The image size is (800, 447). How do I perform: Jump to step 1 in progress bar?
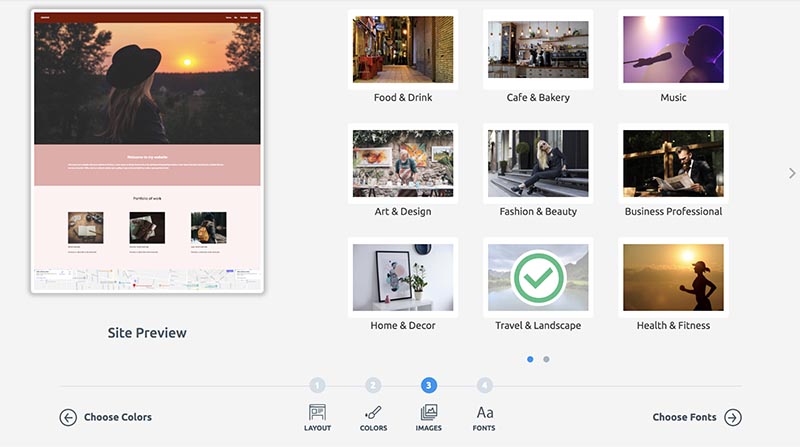317,385
